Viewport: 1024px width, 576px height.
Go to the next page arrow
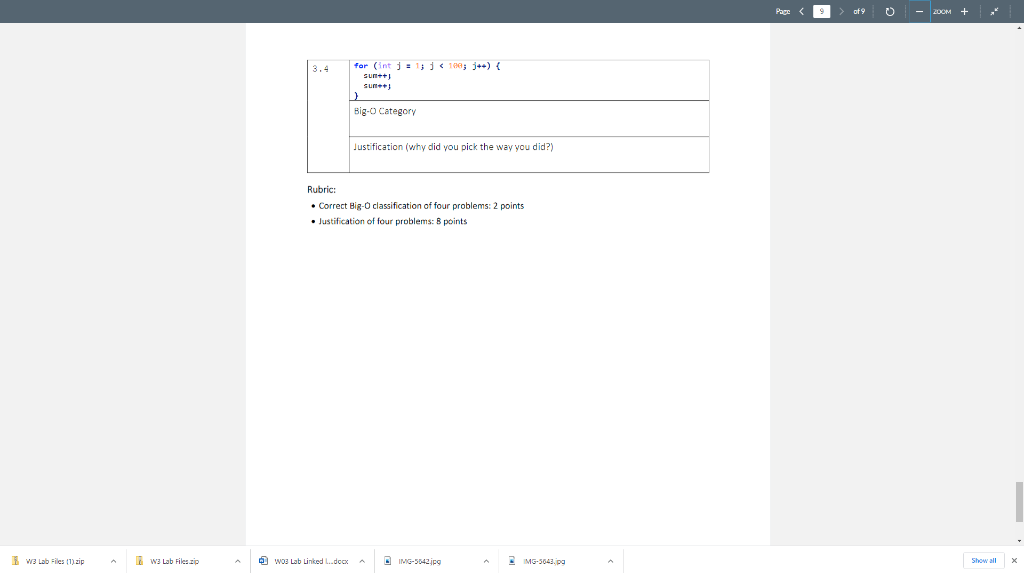point(841,11)
